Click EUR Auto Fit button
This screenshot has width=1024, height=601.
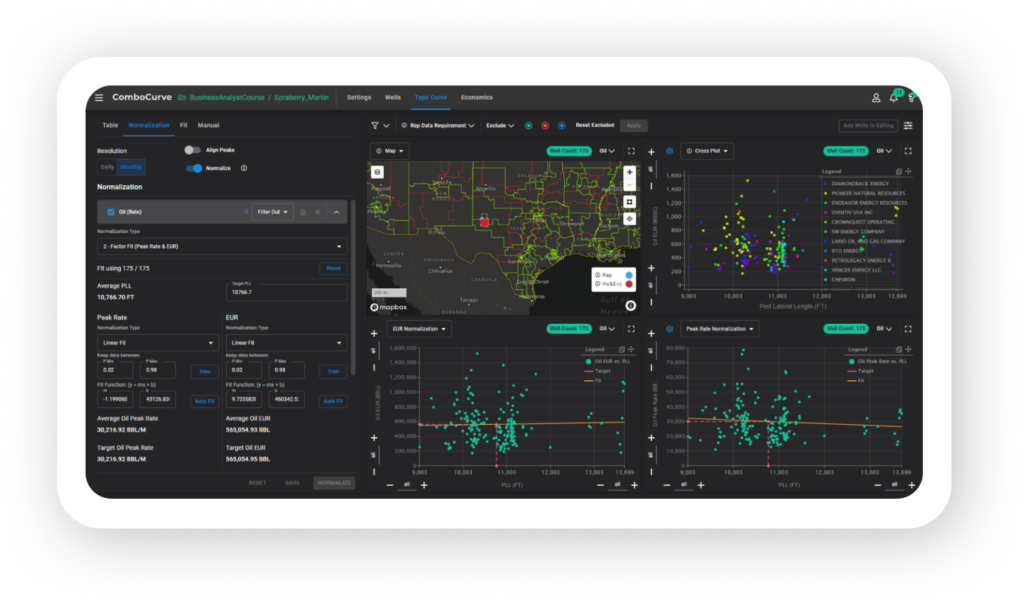point(333,401)
